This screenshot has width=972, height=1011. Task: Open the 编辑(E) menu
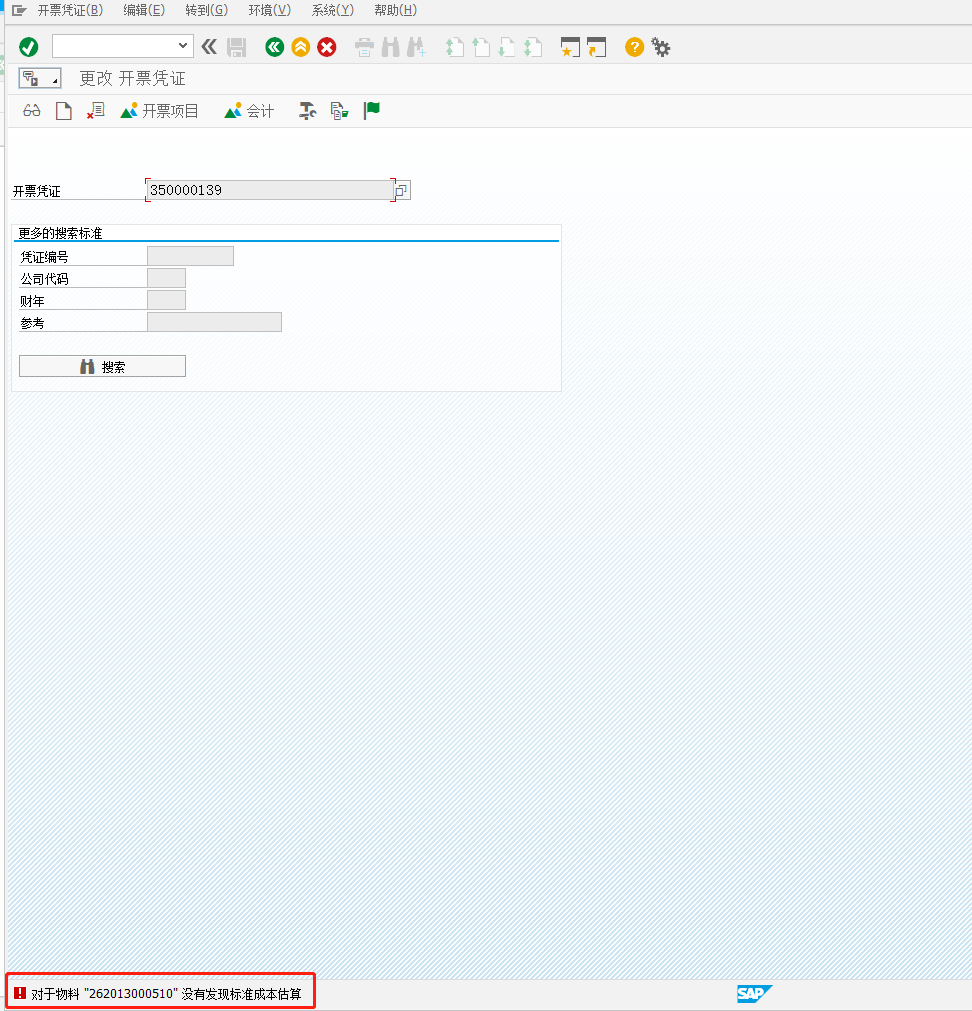(x=144, y=10)
